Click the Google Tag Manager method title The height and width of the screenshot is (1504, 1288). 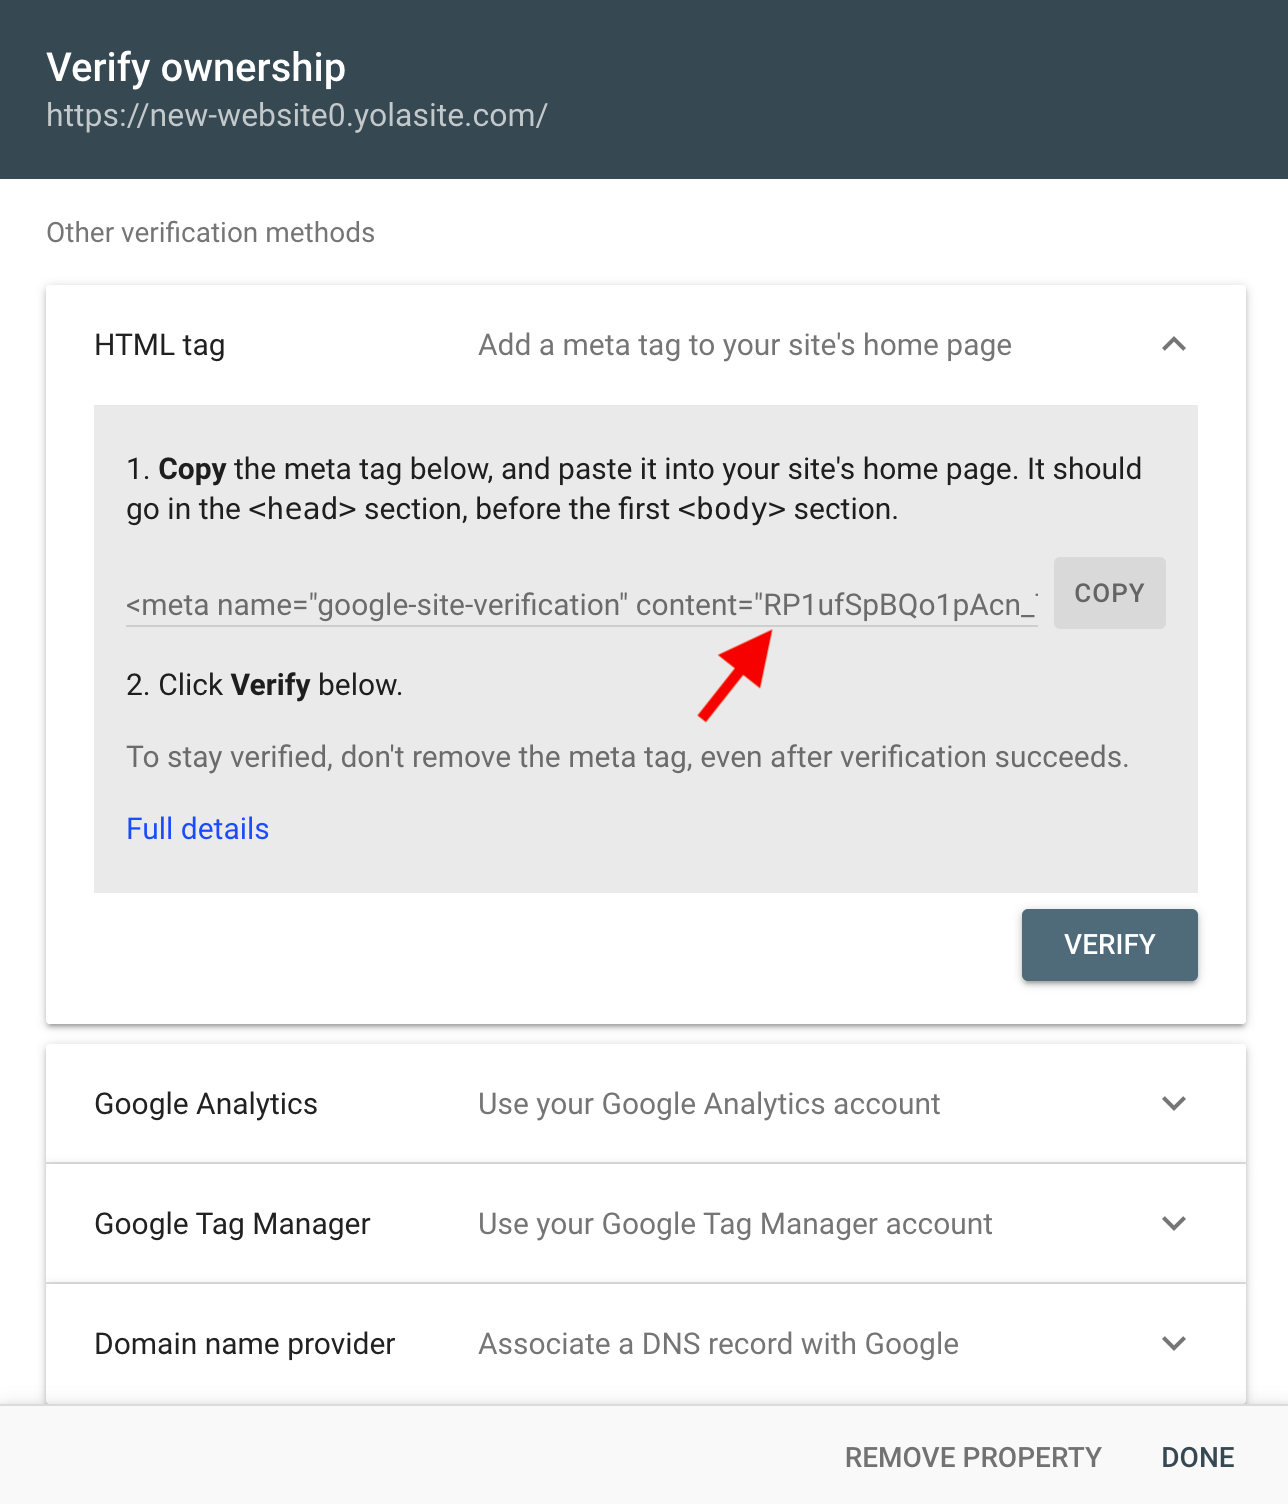click(232, 1224)
